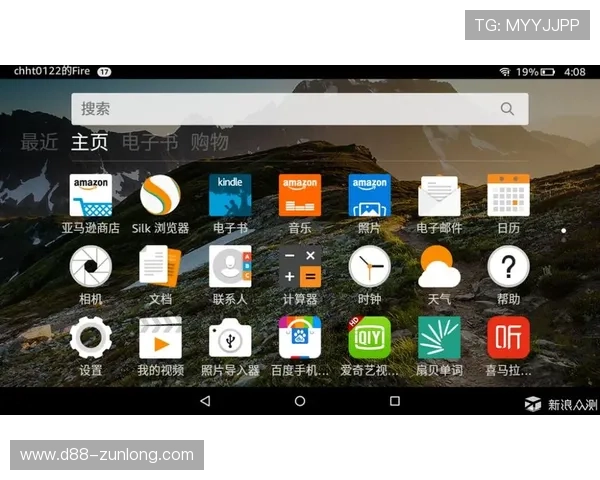Select the Shopping tab (购物)
Screen dimensions: 600x480
click(210, 143)
